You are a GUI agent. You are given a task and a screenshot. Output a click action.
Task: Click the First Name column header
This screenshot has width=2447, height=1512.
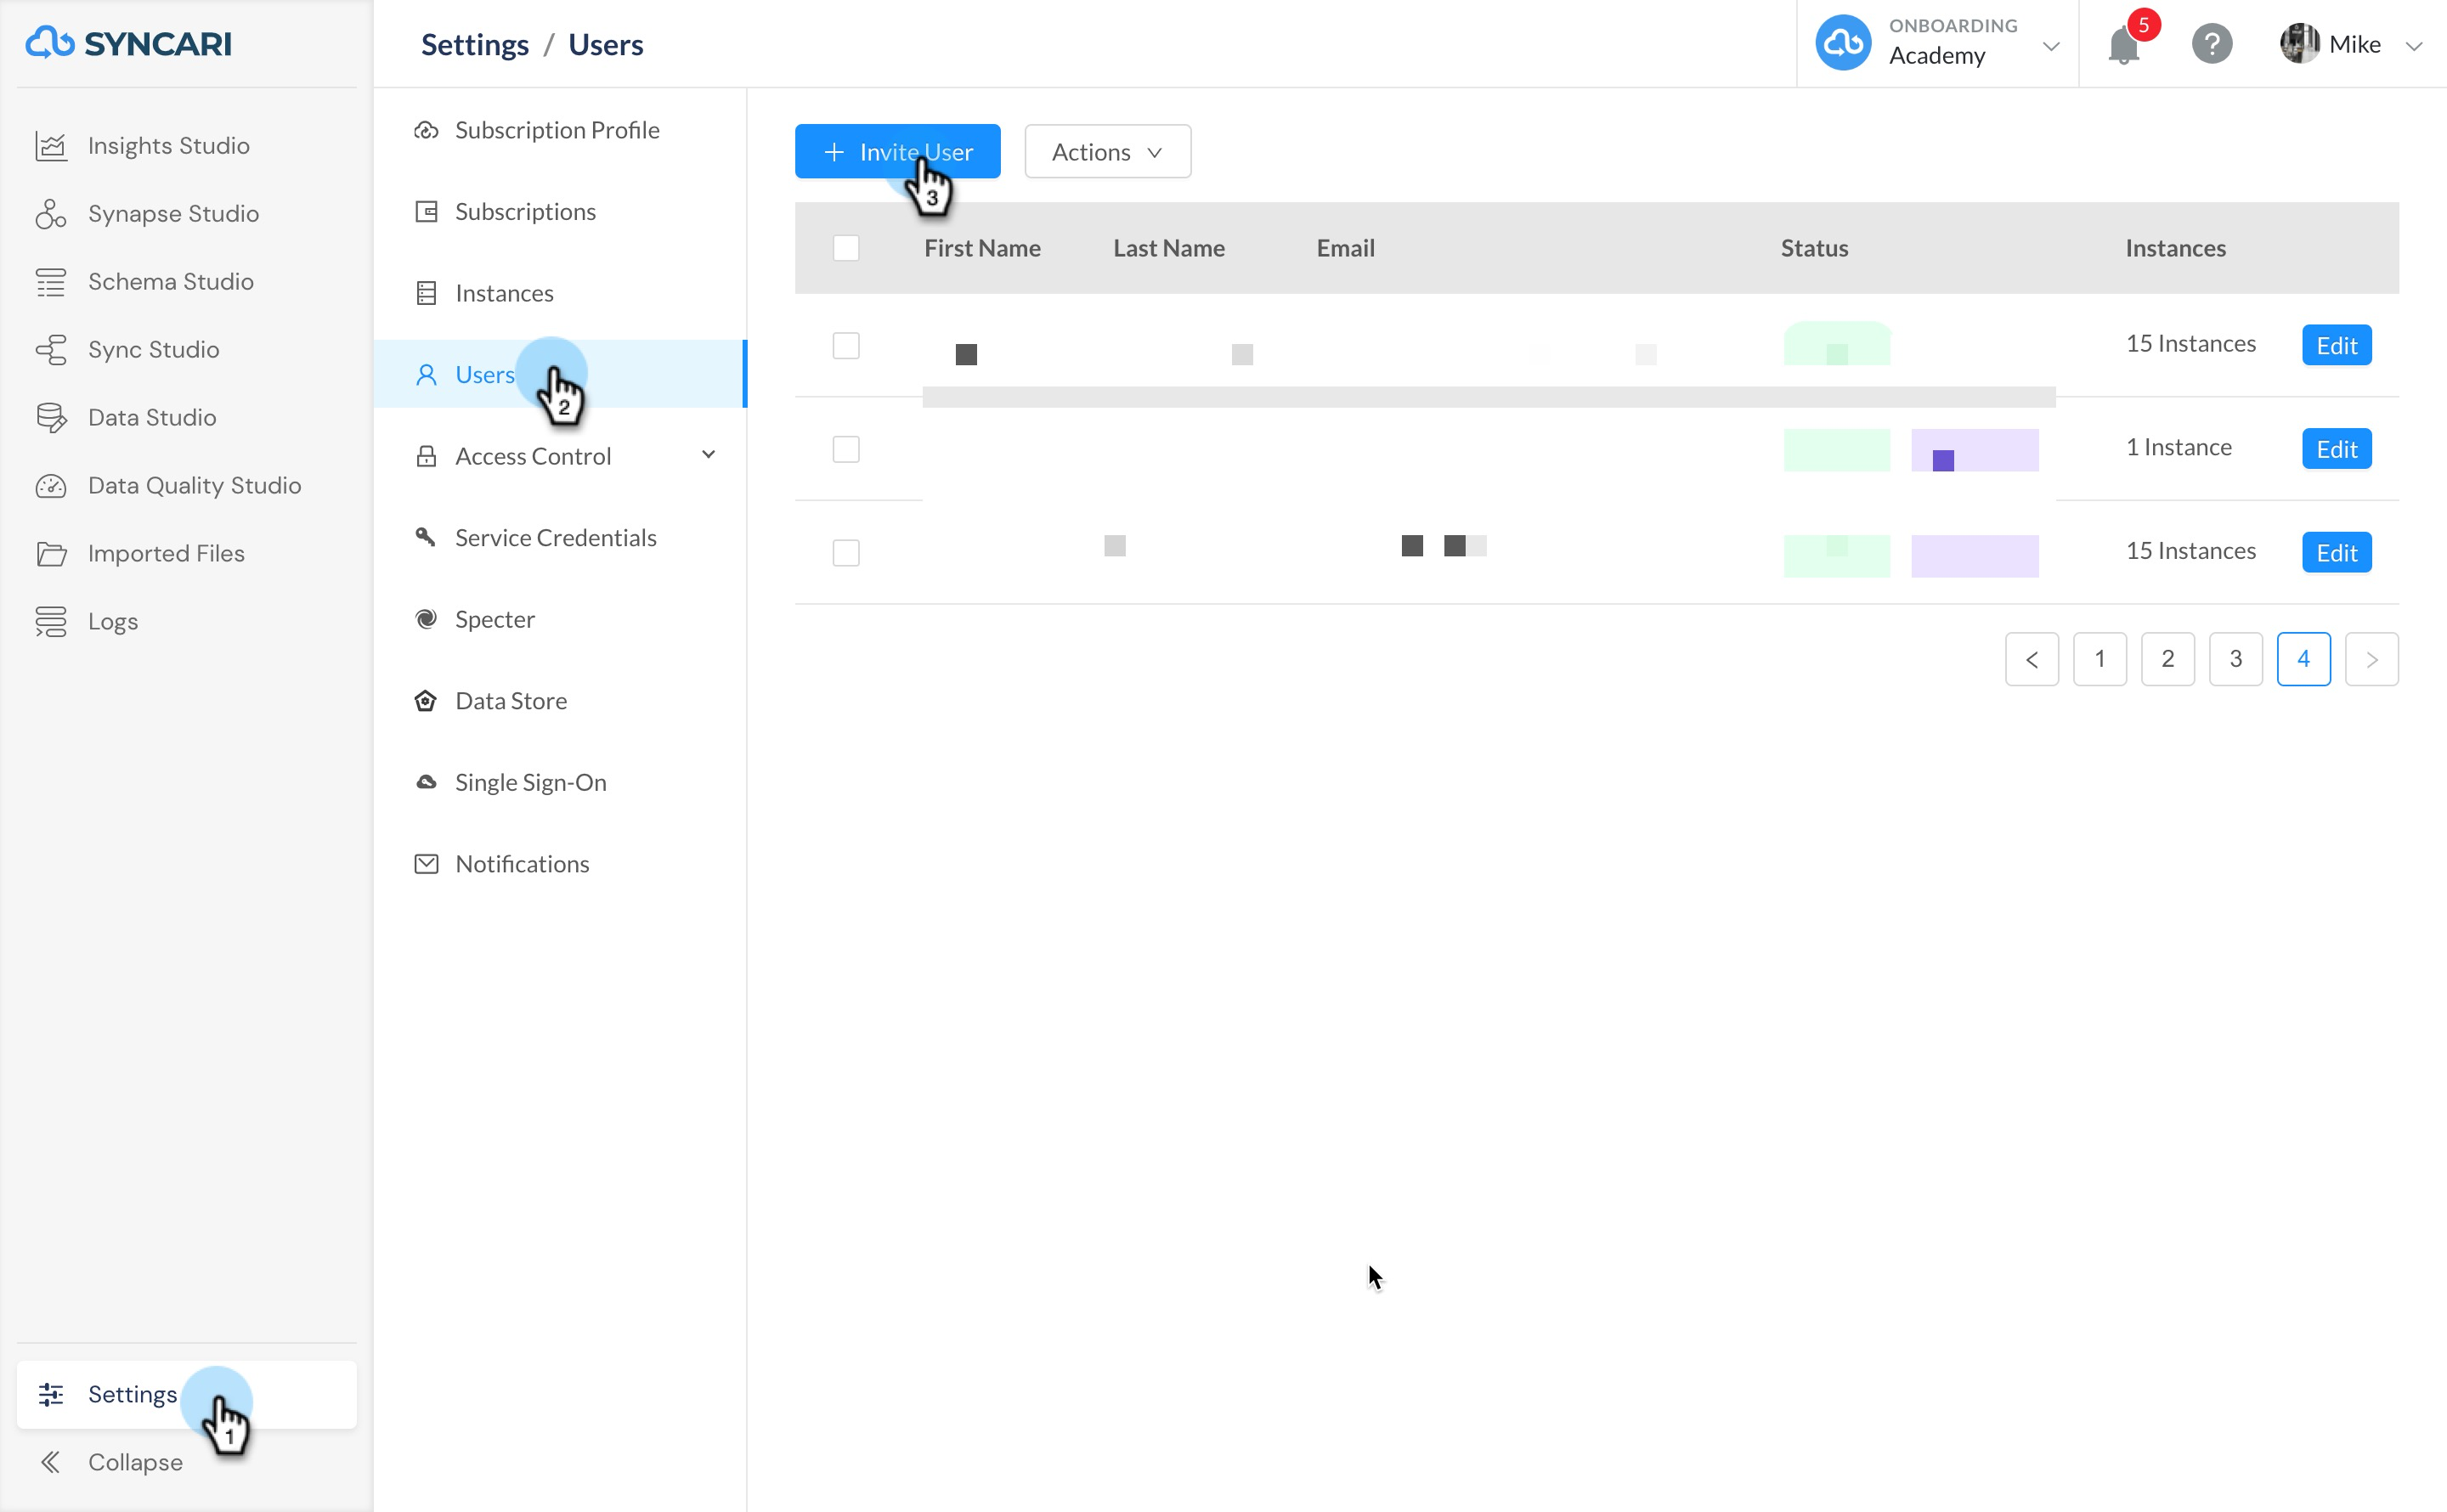point(982,248)
